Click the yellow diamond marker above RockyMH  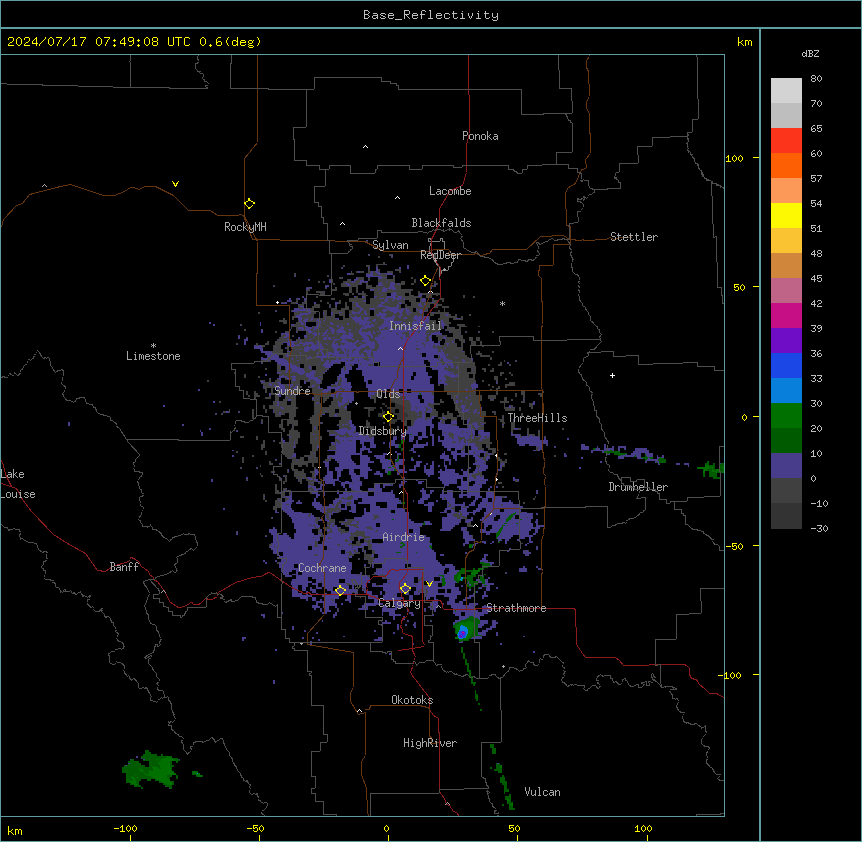coord(249,203)
